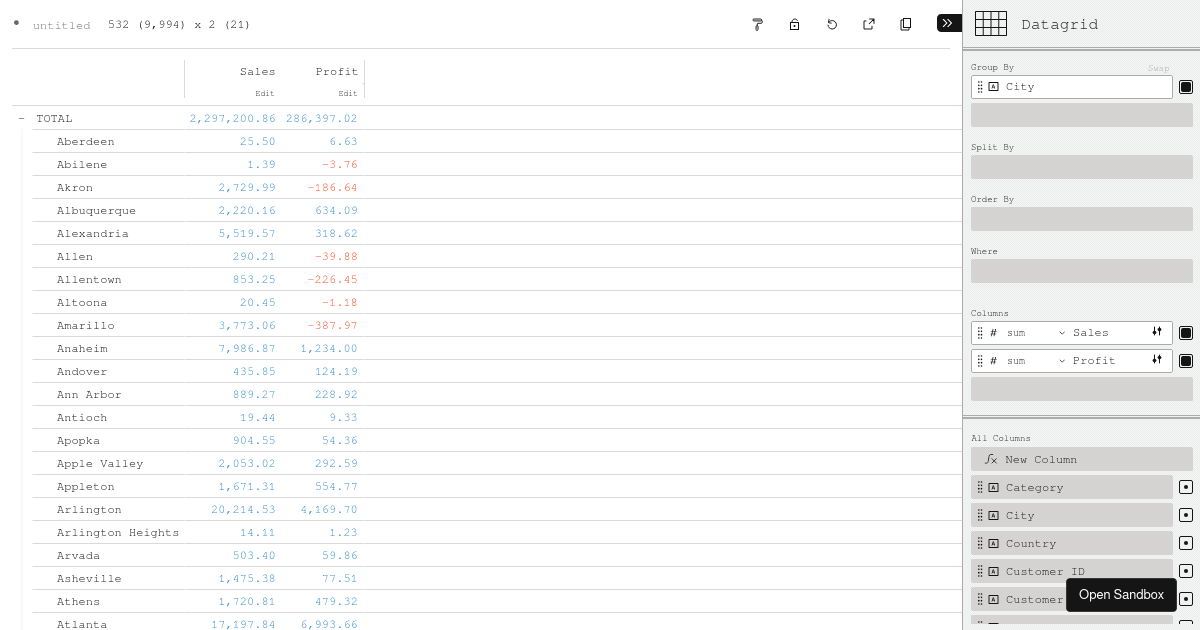The height and width of the screenshot is (630, 1200).
Task: Click the export icon in the top toolbar
Action: click(x=868, y=24)
